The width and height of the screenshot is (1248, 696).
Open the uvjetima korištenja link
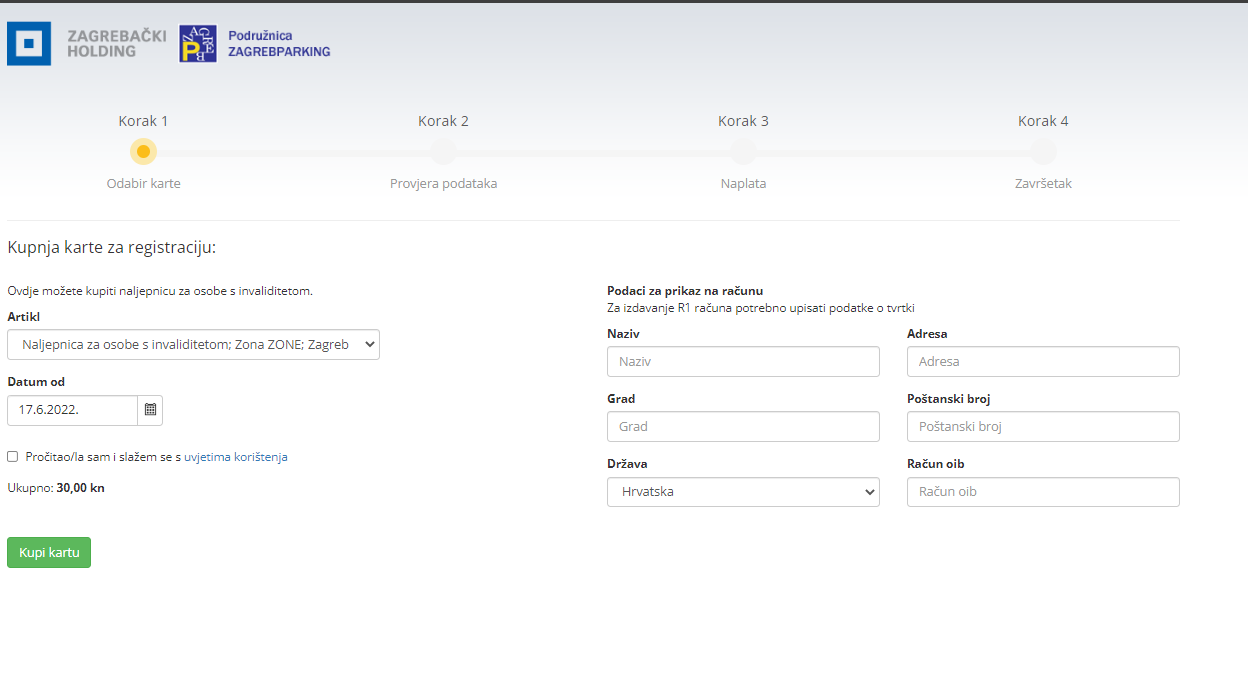[236, 457]
